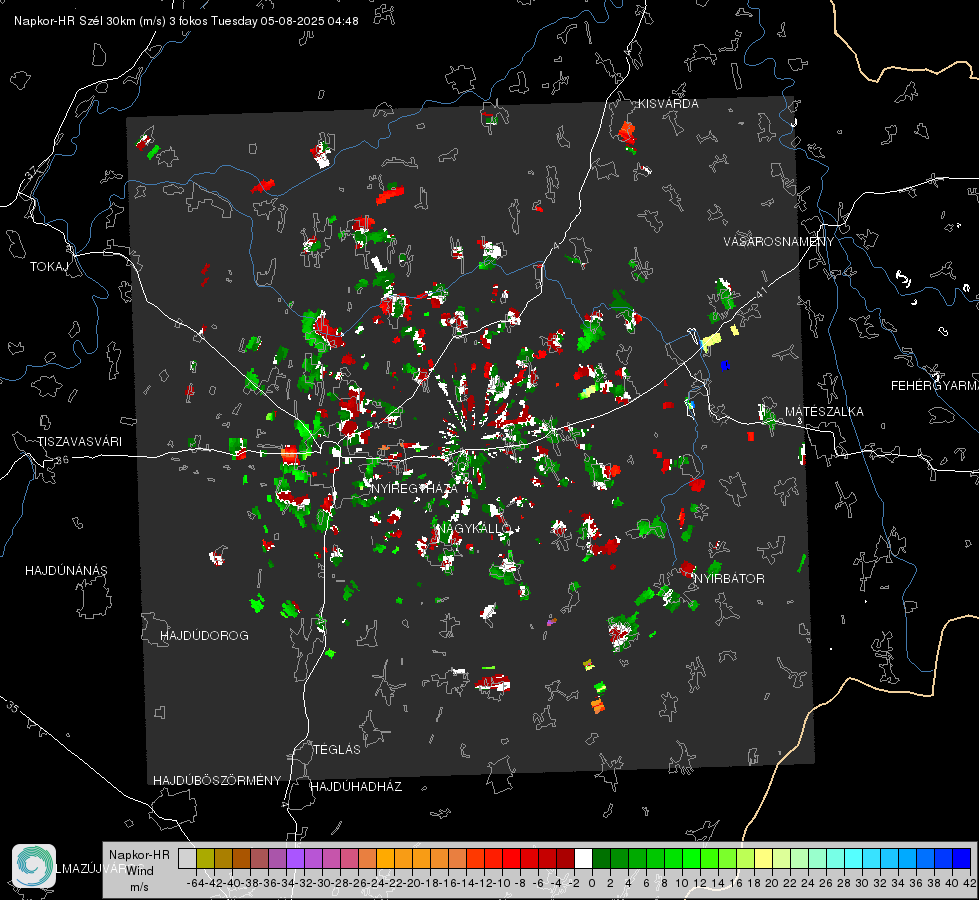Viewport: 979px width, 900px height.
Task: Click the TOKAJ city label
Action: pos(49,267)
